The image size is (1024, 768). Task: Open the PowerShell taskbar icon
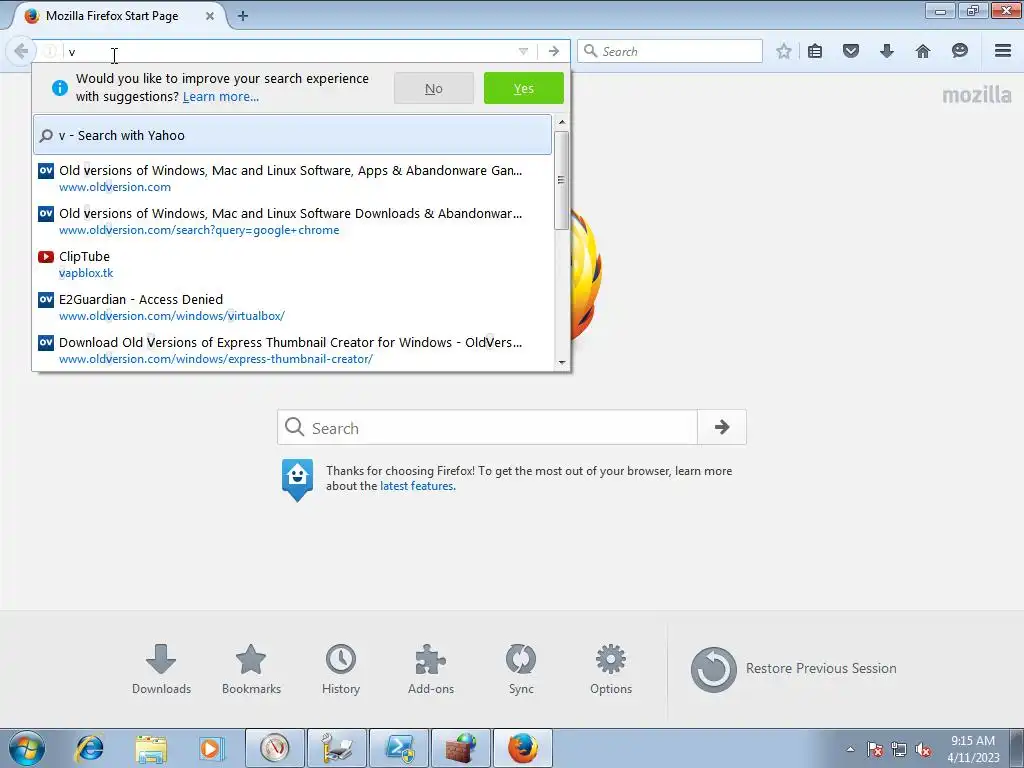tap(399, 748)
